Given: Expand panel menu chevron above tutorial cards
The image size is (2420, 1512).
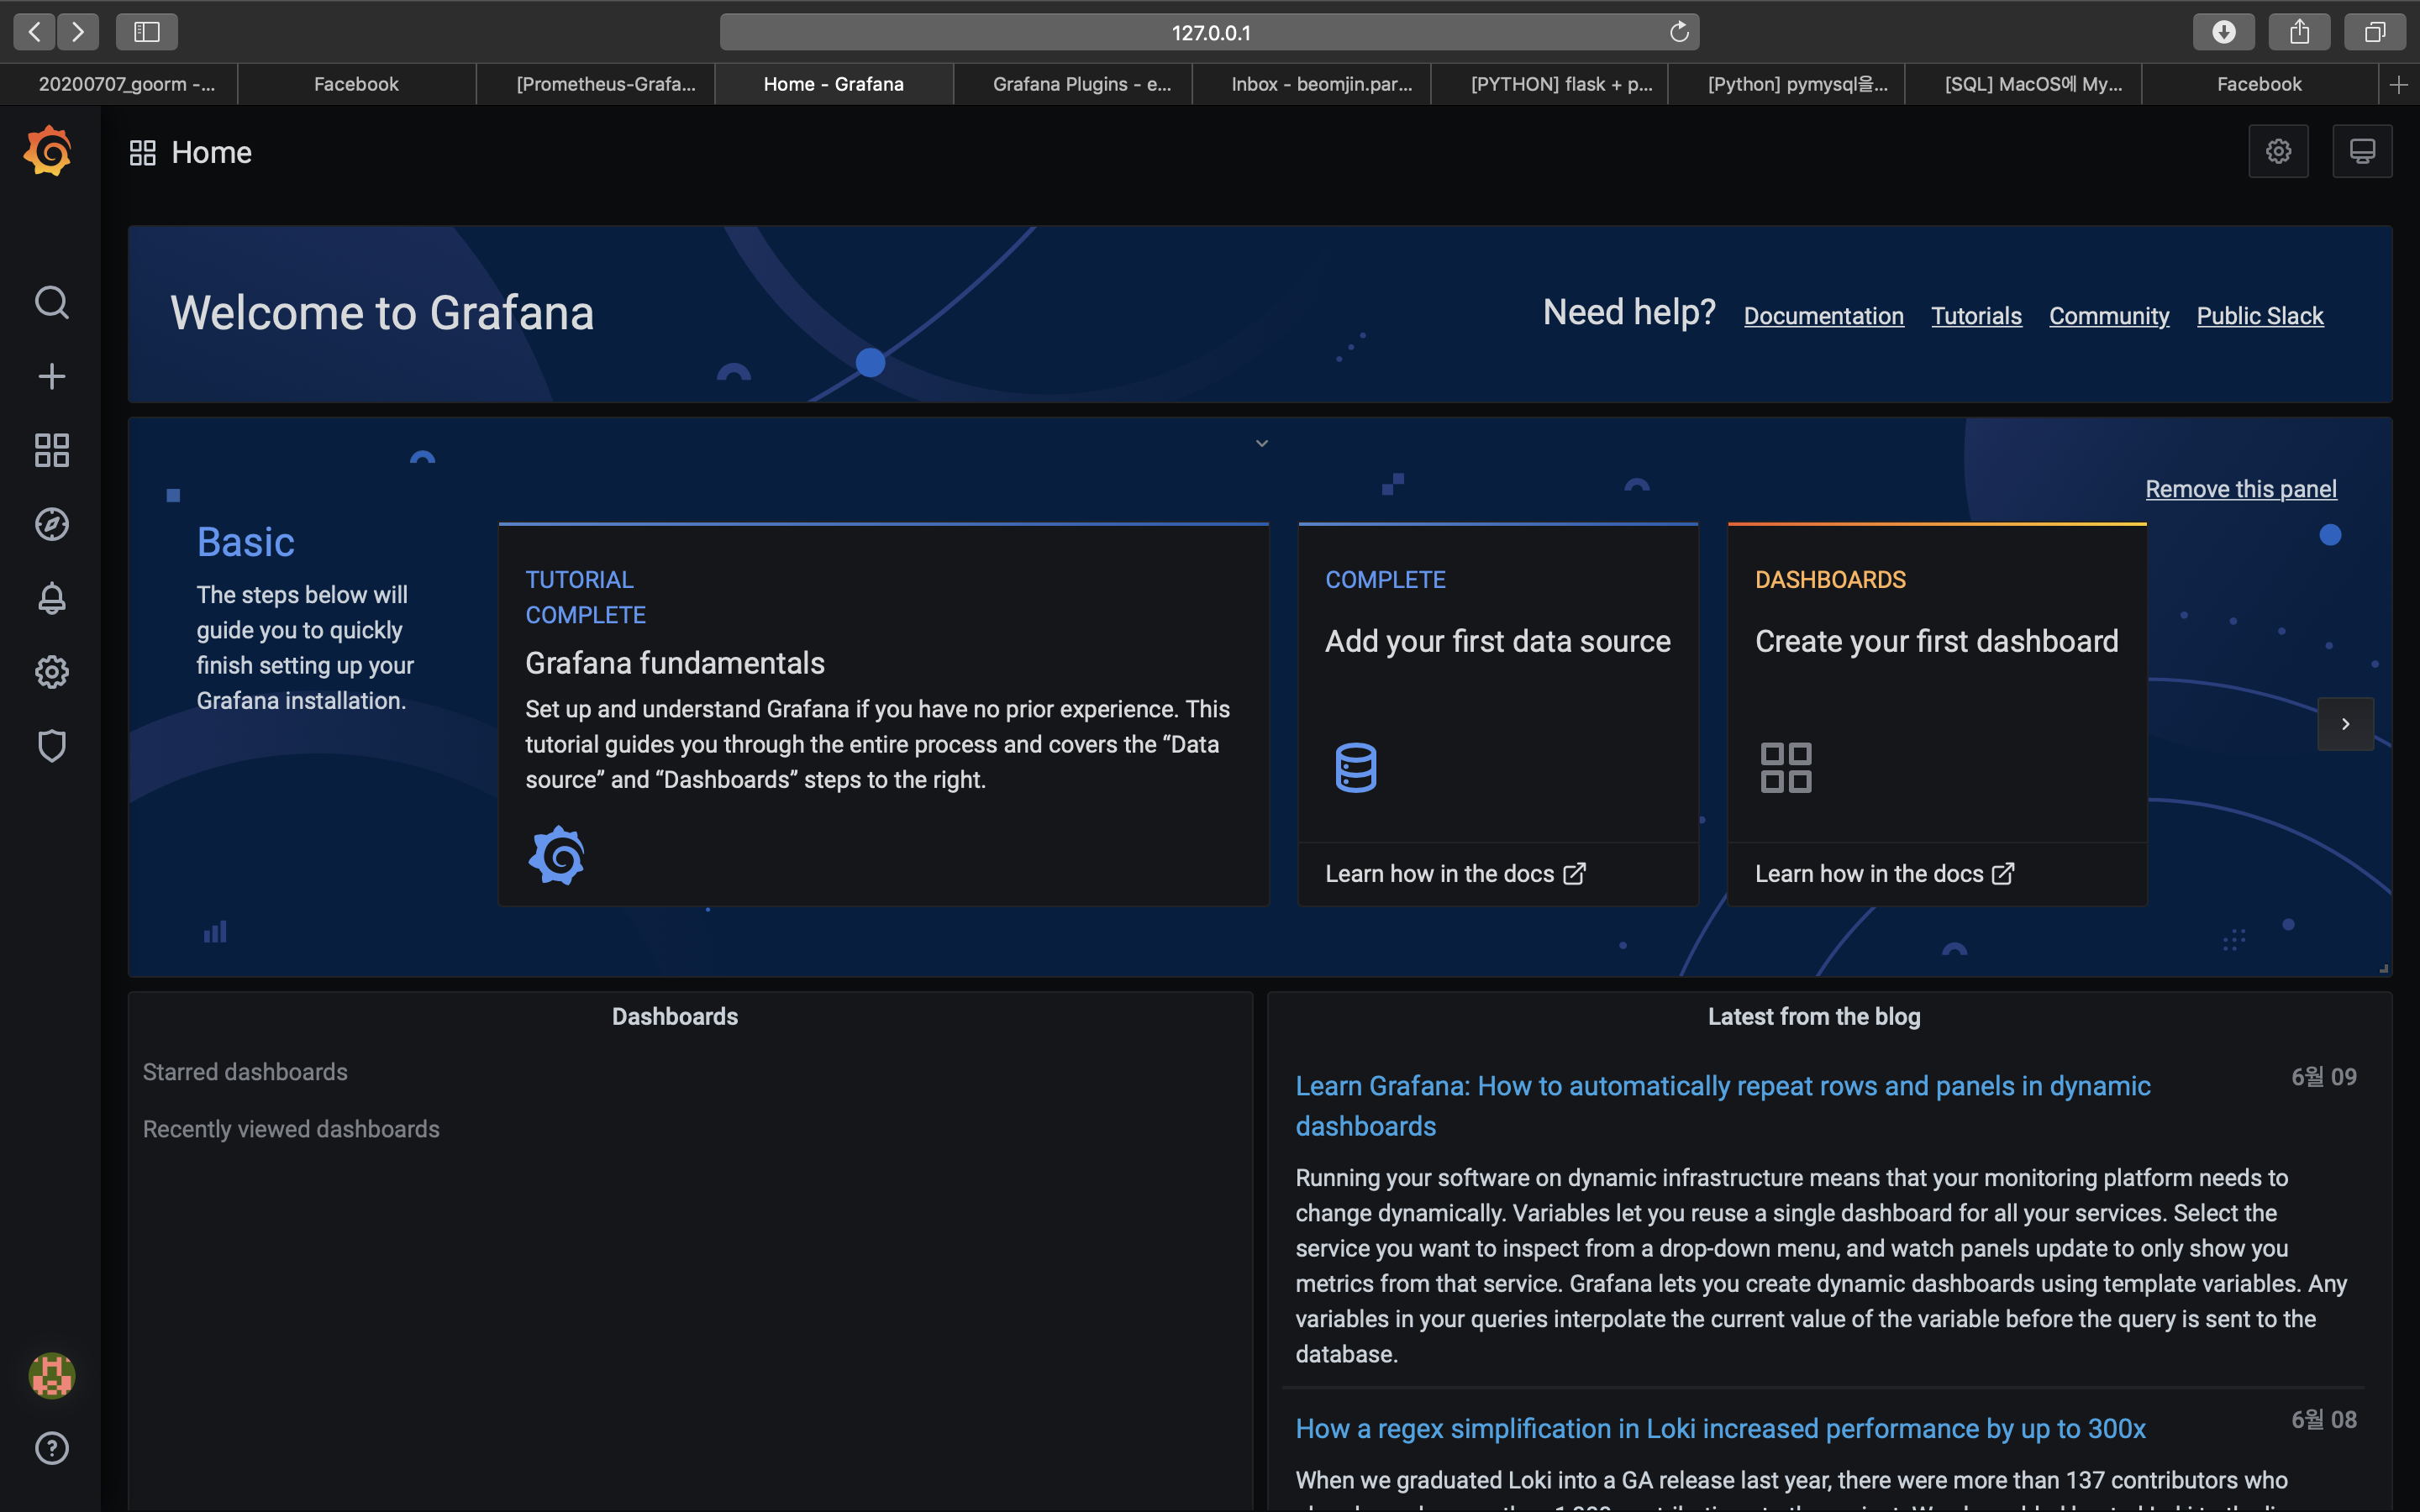Looking at the screenshot, I should coord(1261,443).
